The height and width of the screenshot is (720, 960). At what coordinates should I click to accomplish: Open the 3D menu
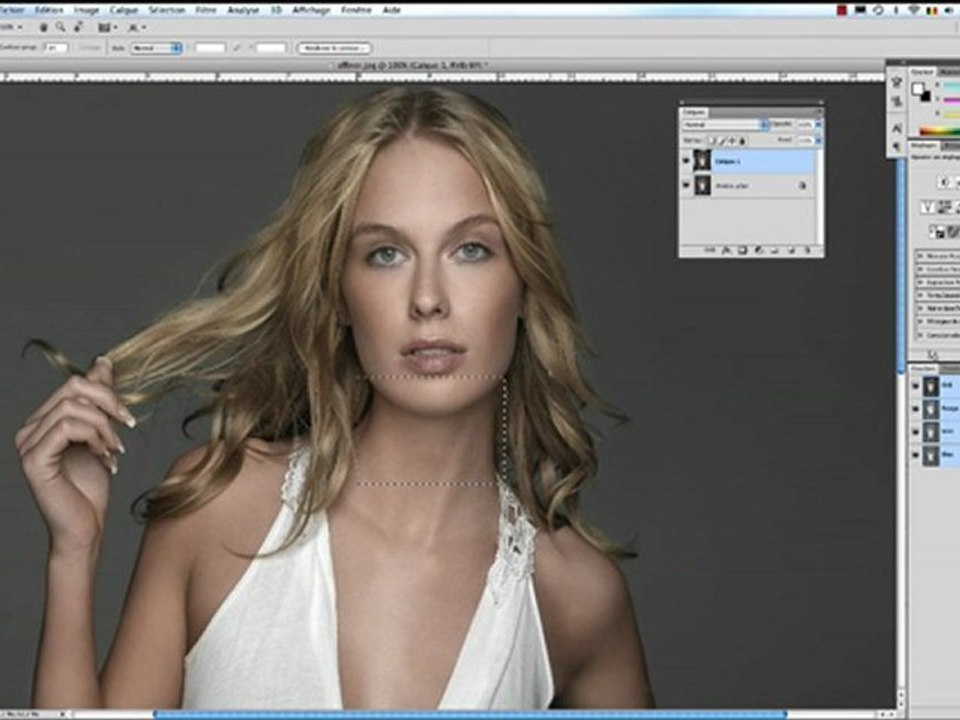tap(276, 10)
